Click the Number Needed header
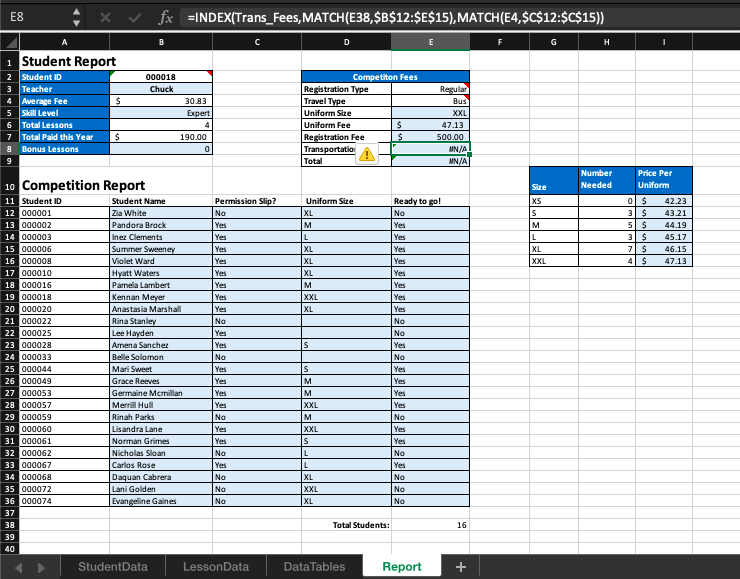The image size is (740, 579). click(606, 180)
